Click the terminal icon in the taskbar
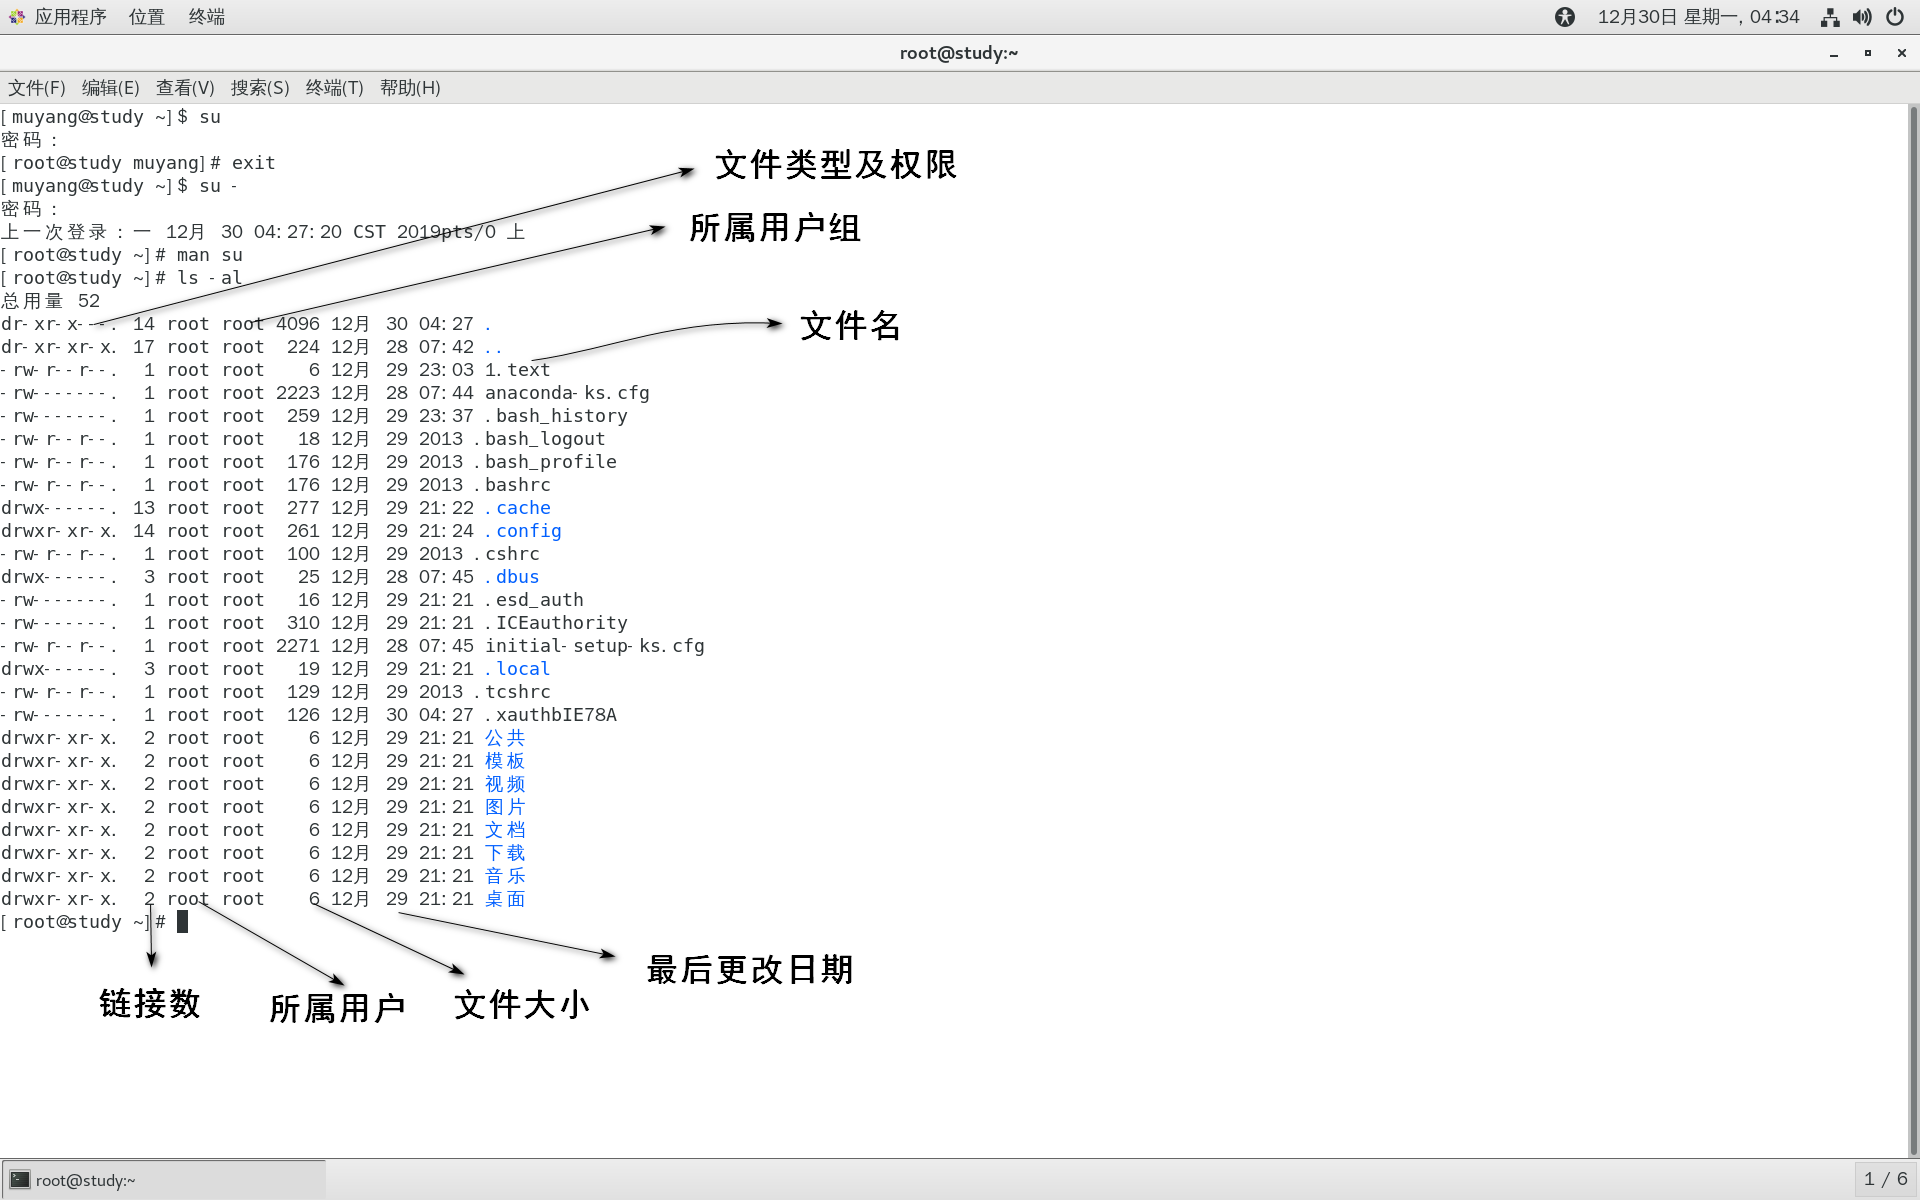Viewport: 1920px width, 1200px height. 20,1180
